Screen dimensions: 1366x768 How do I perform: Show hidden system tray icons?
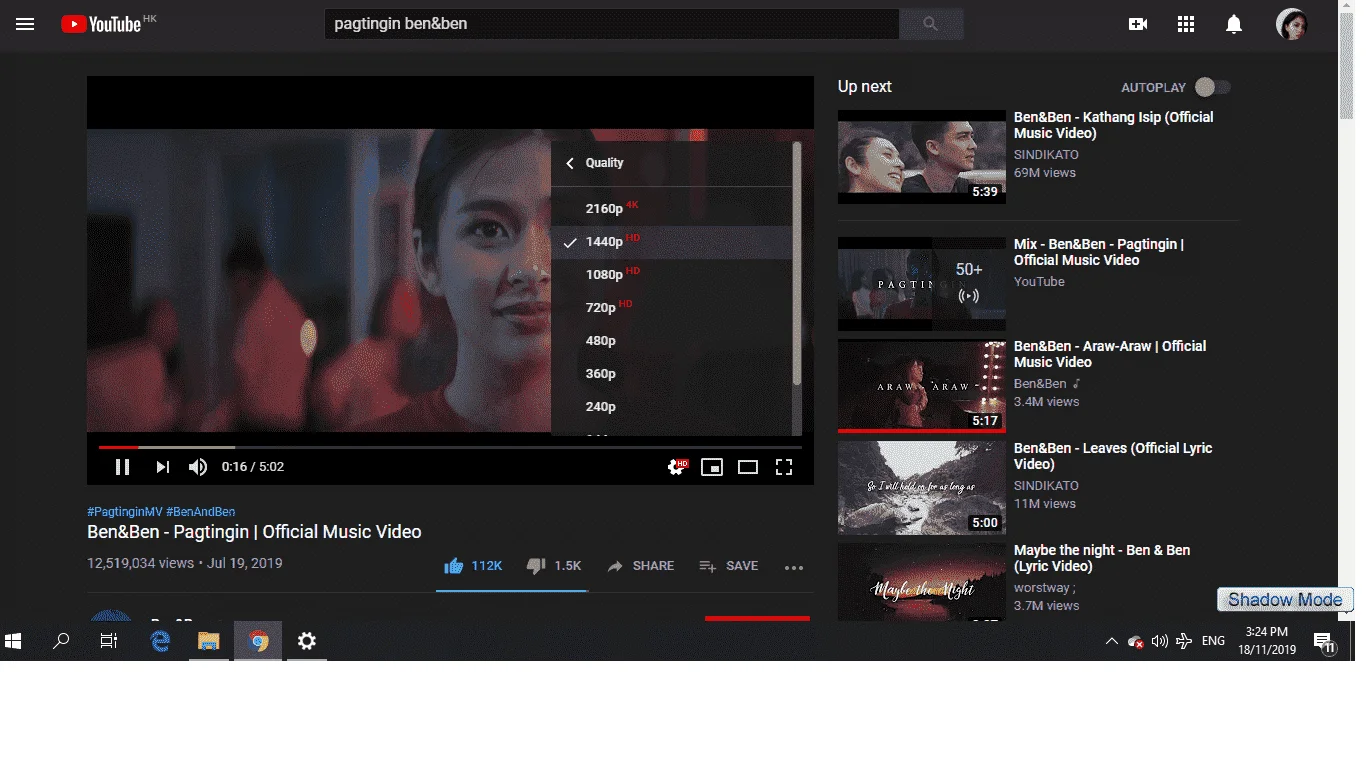[1111, 641]
